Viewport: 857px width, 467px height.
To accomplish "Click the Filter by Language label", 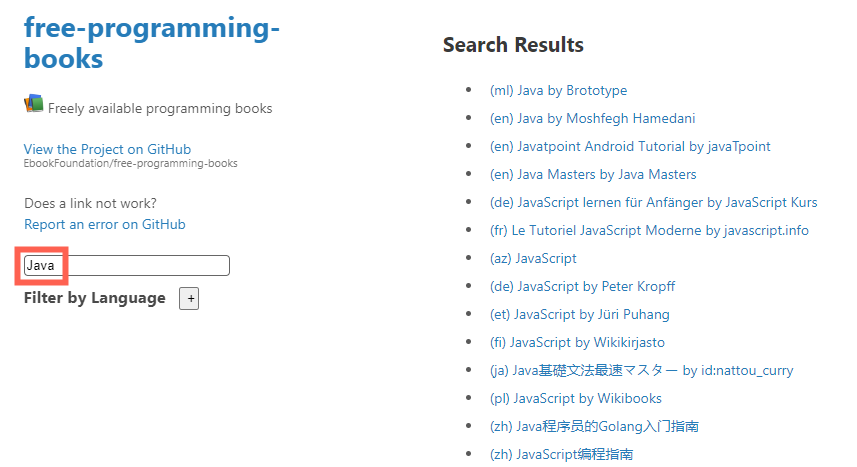I will point(95,298).
